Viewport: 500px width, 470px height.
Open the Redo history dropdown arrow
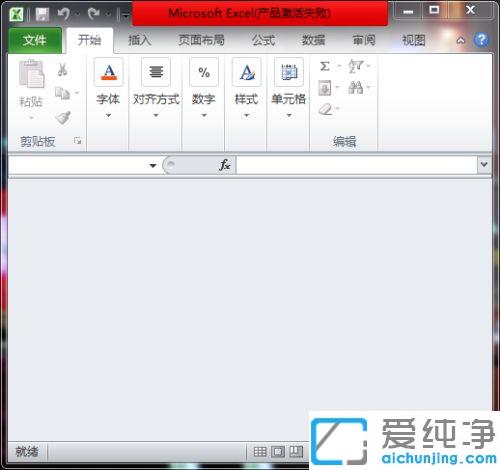pyautogui.click(x=108, y=14)
